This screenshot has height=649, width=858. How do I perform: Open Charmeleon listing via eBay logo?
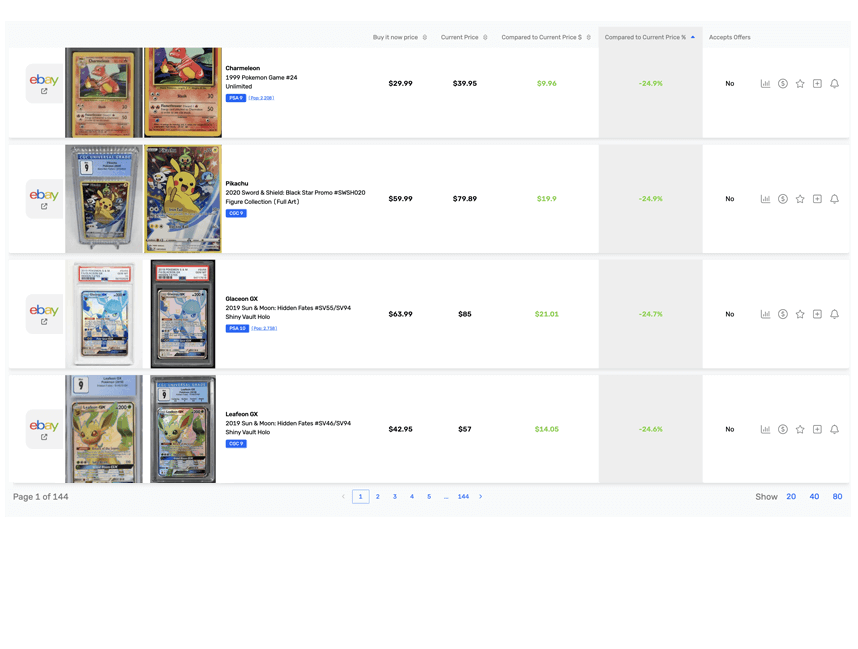click(x=44, y=84)
